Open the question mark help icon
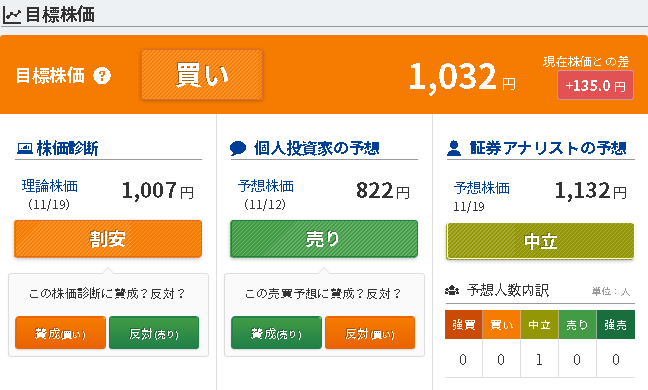 coord(102,76)
